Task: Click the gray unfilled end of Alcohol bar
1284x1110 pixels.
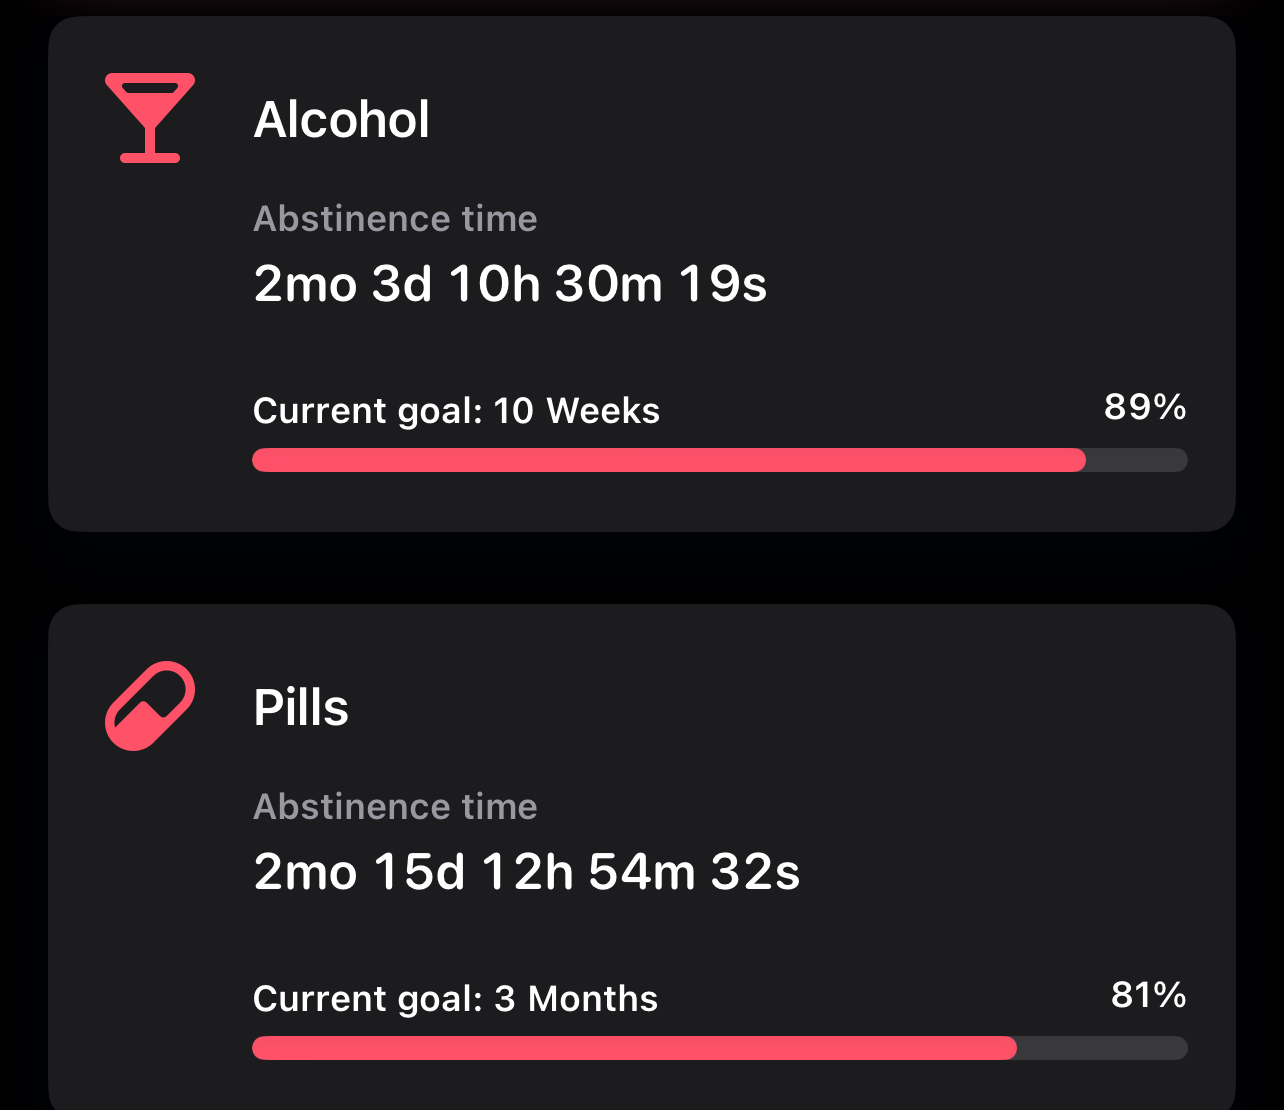Action: pos(1137,460)
